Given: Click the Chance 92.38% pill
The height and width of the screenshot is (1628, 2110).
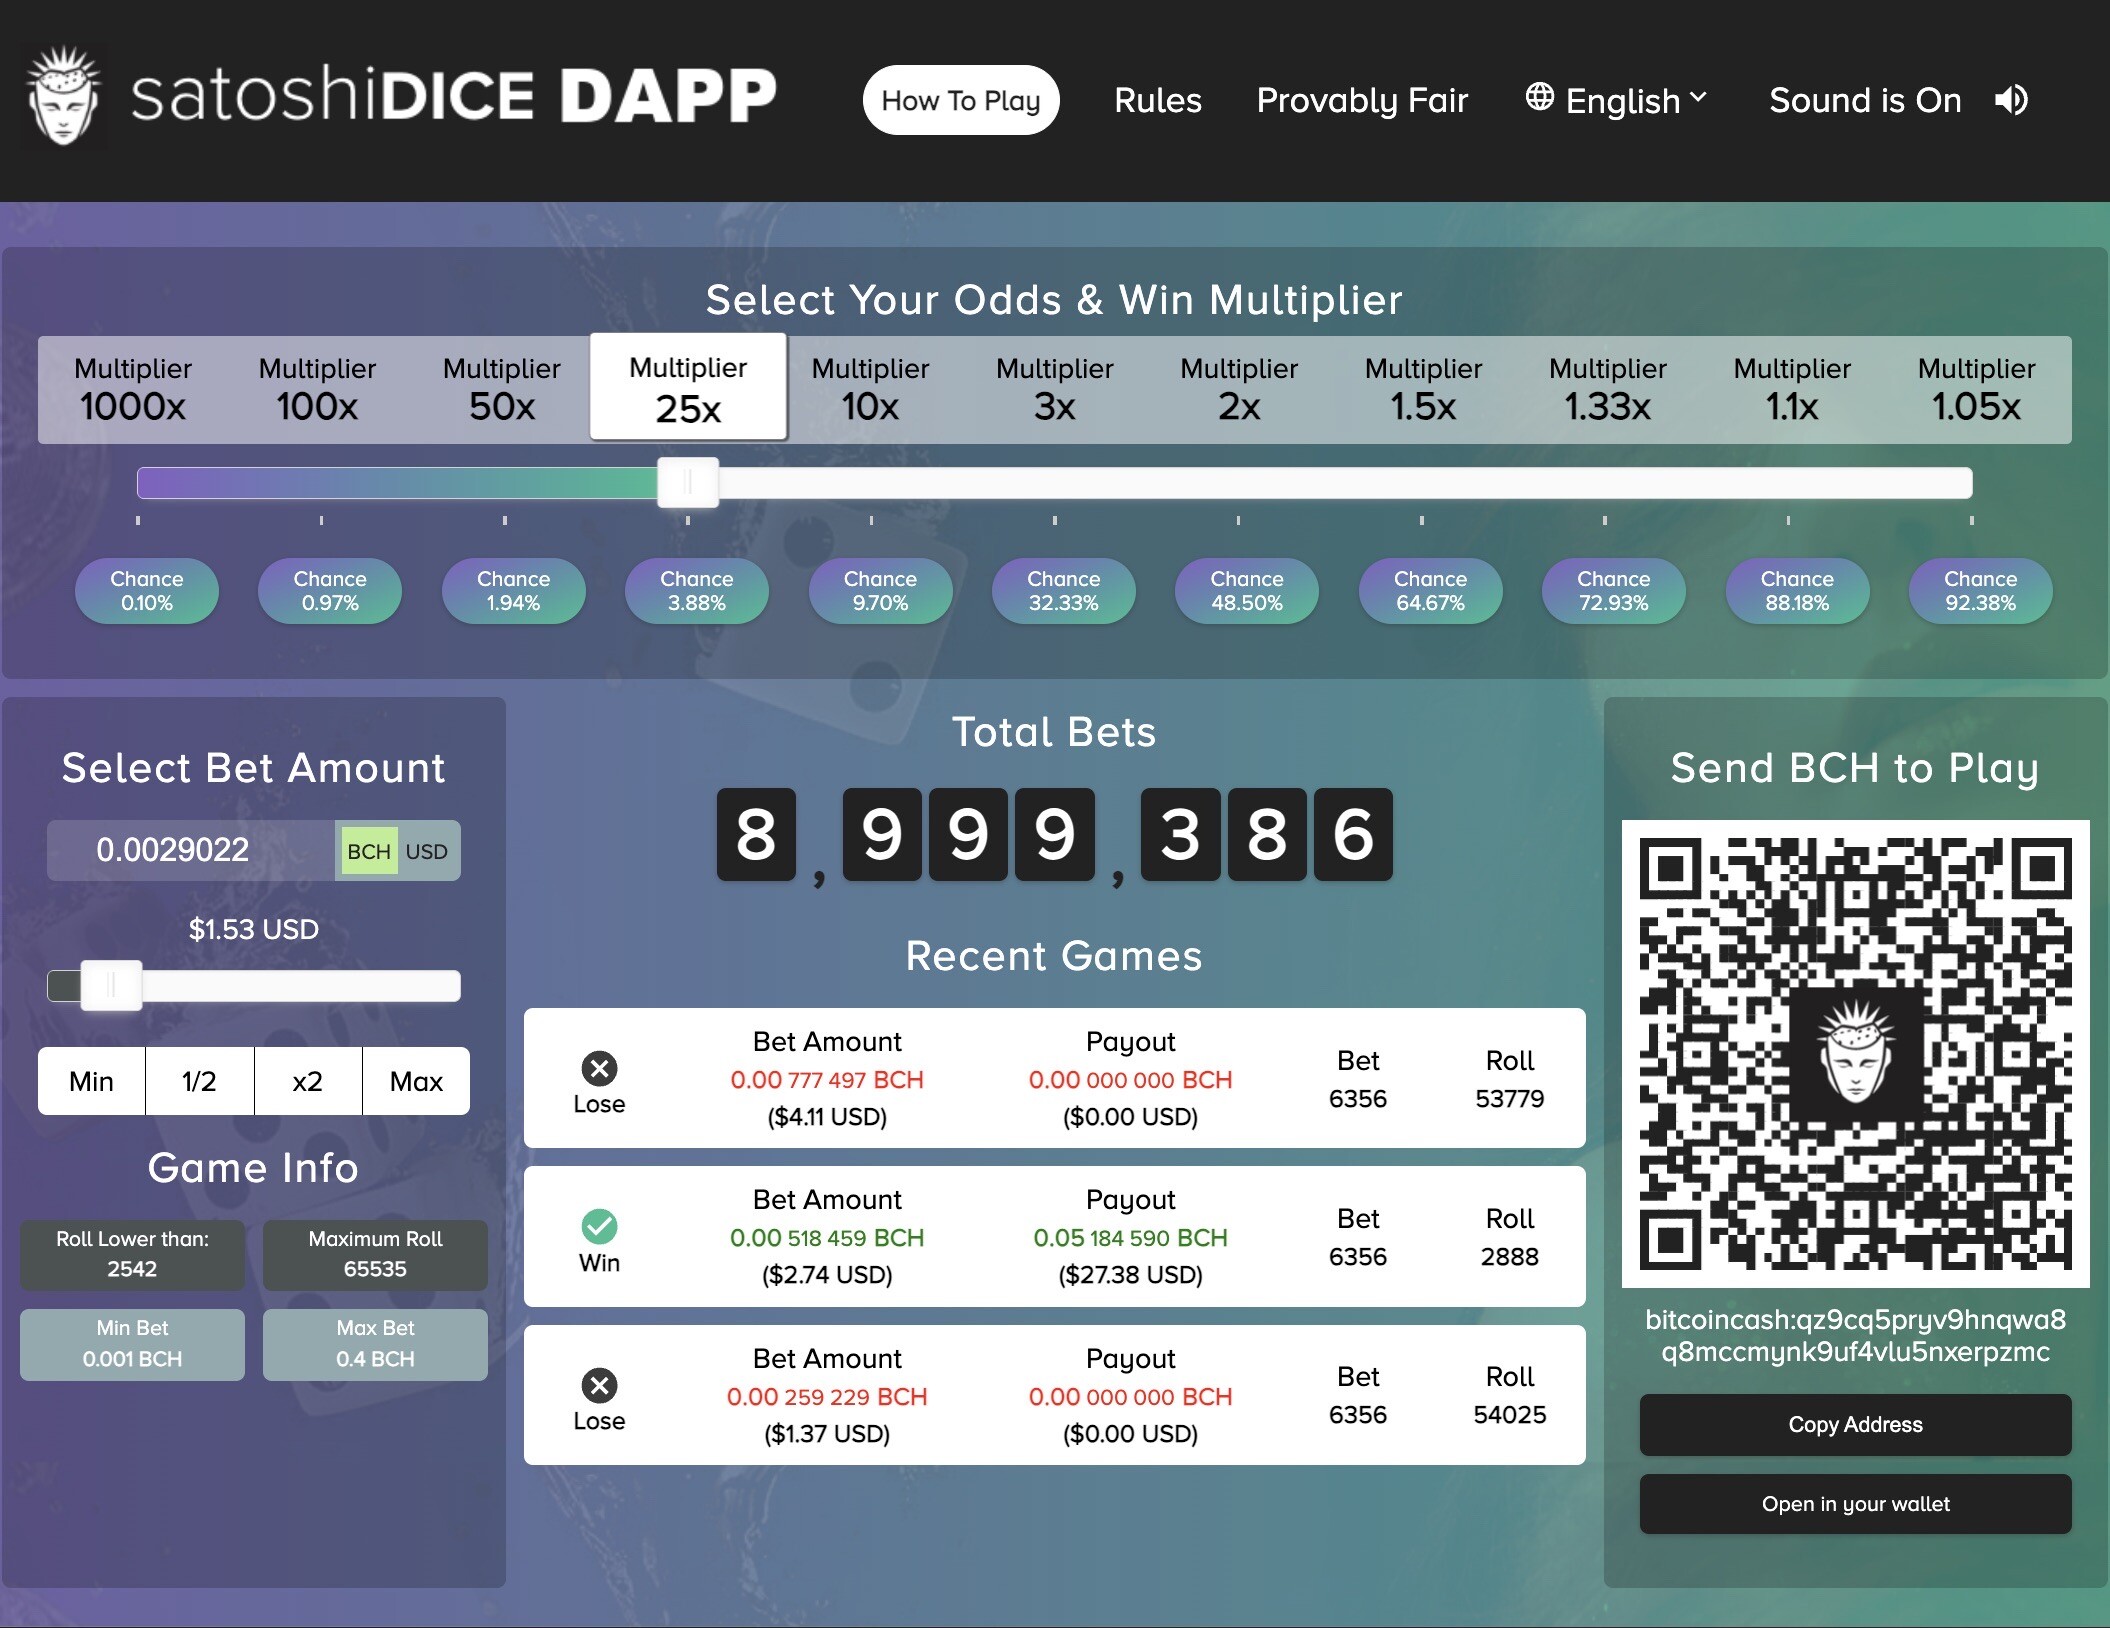Looking at the screenshot, I should click(x=1981, y=591).
